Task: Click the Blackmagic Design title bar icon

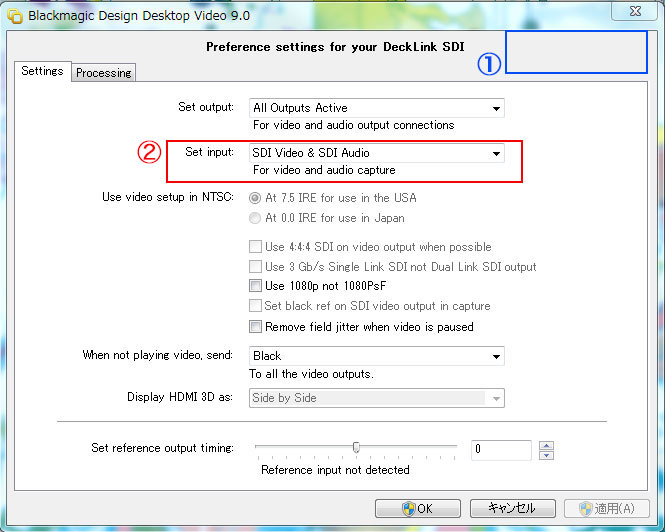Action: pos(15,16)
